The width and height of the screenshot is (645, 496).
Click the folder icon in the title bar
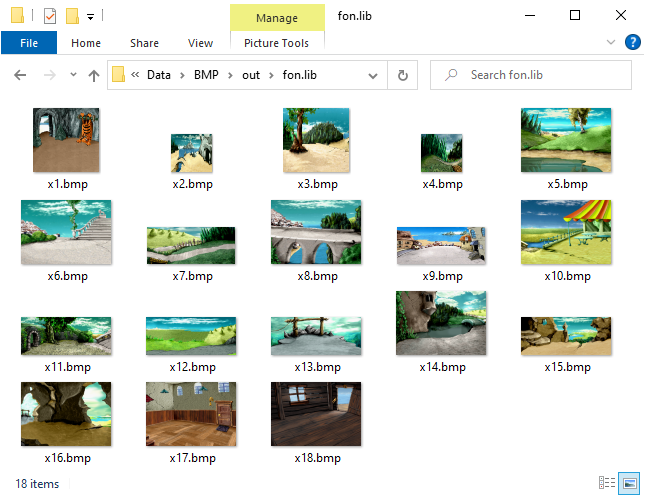(17, 15)
